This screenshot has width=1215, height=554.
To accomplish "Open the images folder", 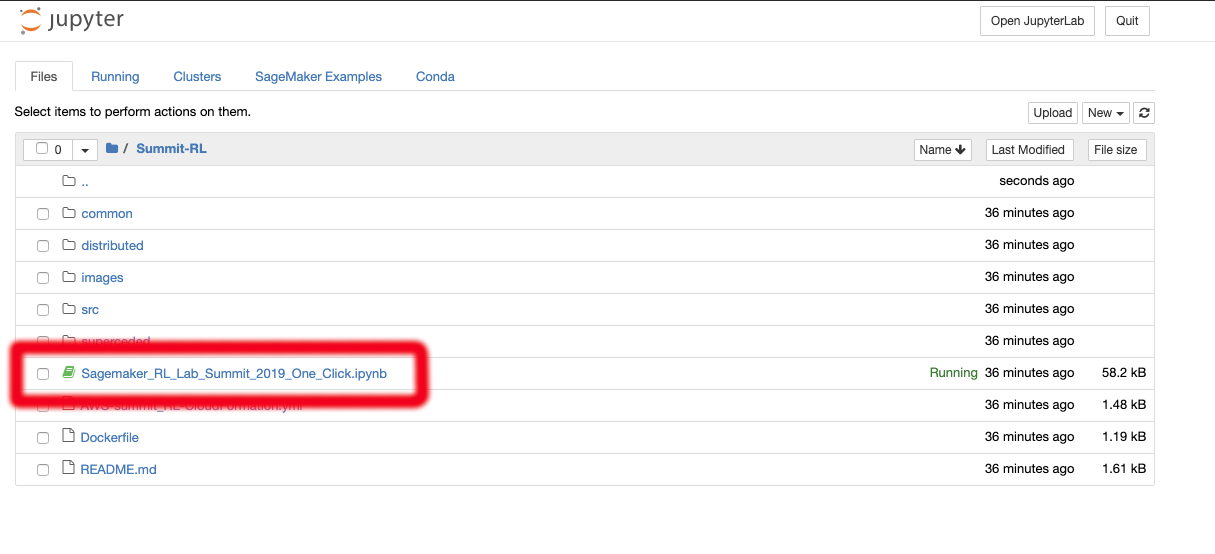I will pos(102,277).
